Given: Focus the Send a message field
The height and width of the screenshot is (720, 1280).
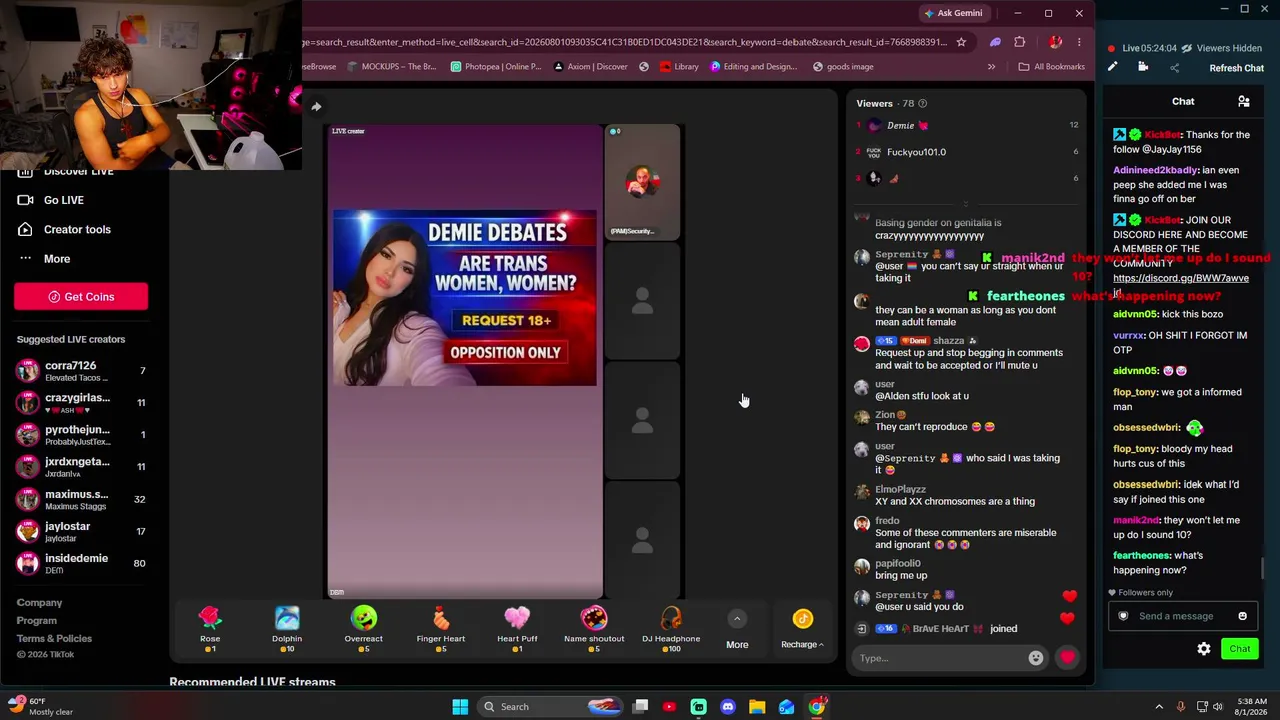Looking at the screenshot, I should [x=1181, y=616].
